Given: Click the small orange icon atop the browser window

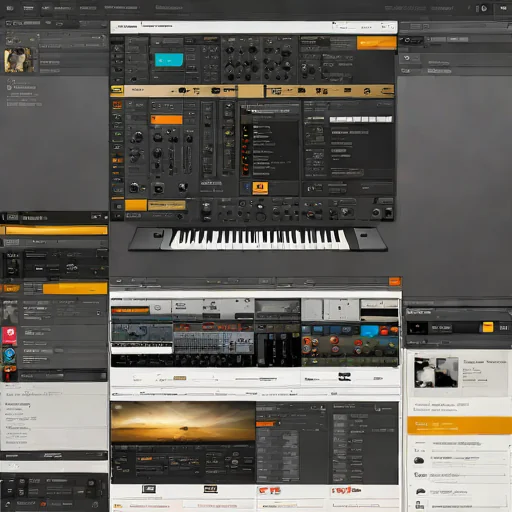Looking at the screenshot, I should tap(395, 282).
